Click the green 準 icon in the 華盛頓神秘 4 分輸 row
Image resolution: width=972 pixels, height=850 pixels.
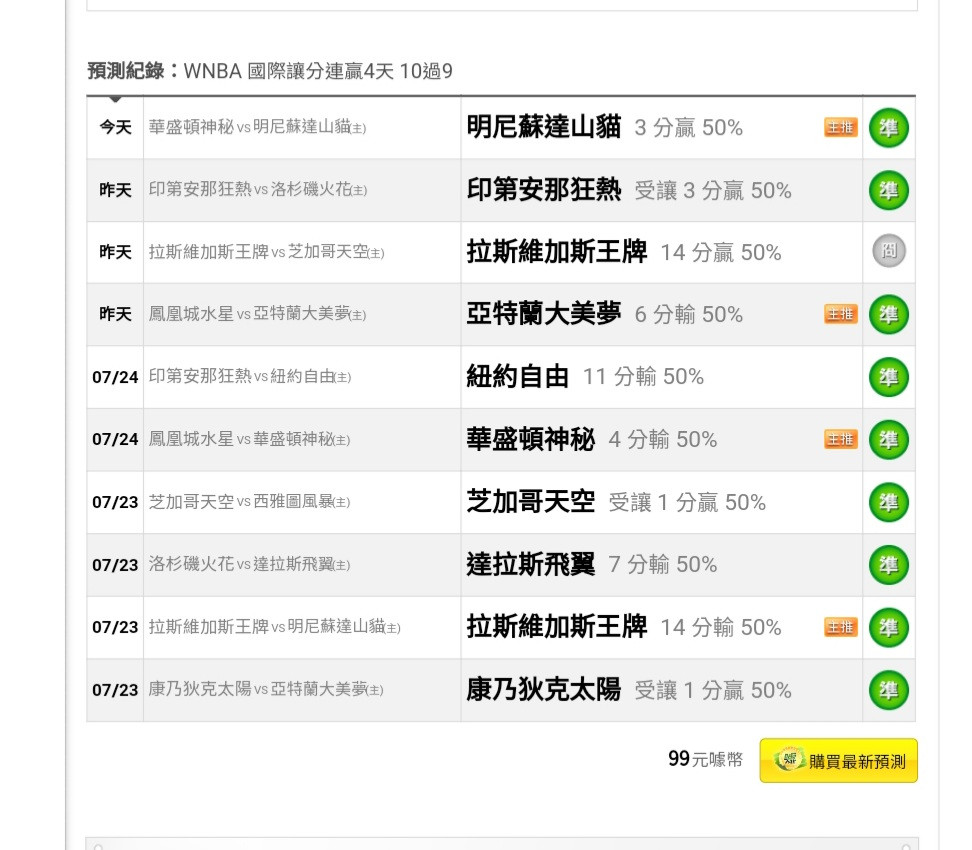tap(888, 440)
